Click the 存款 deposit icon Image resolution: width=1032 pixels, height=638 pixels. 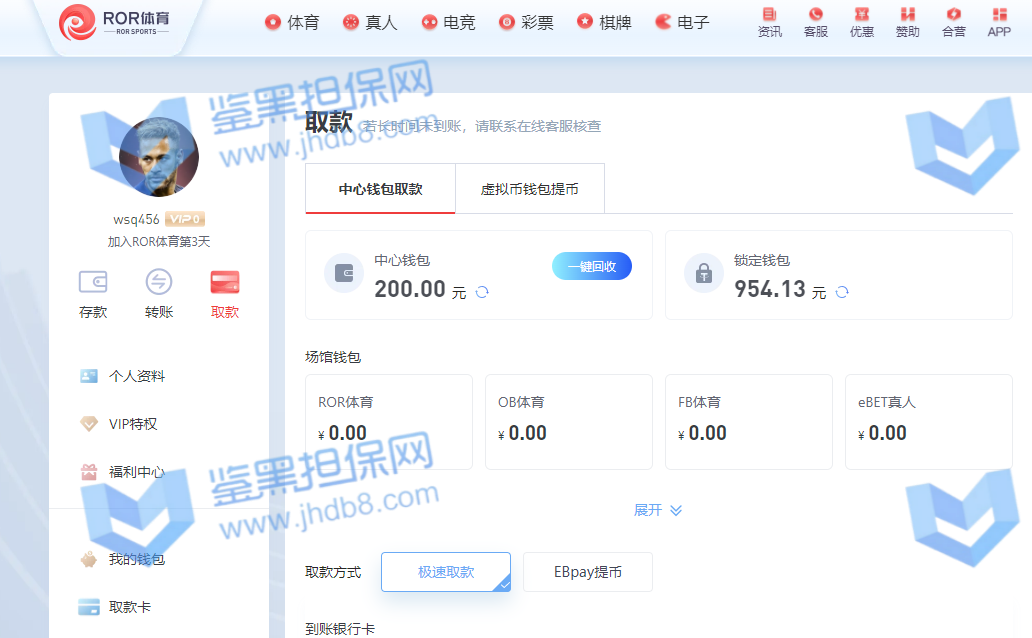click(93, 294)
